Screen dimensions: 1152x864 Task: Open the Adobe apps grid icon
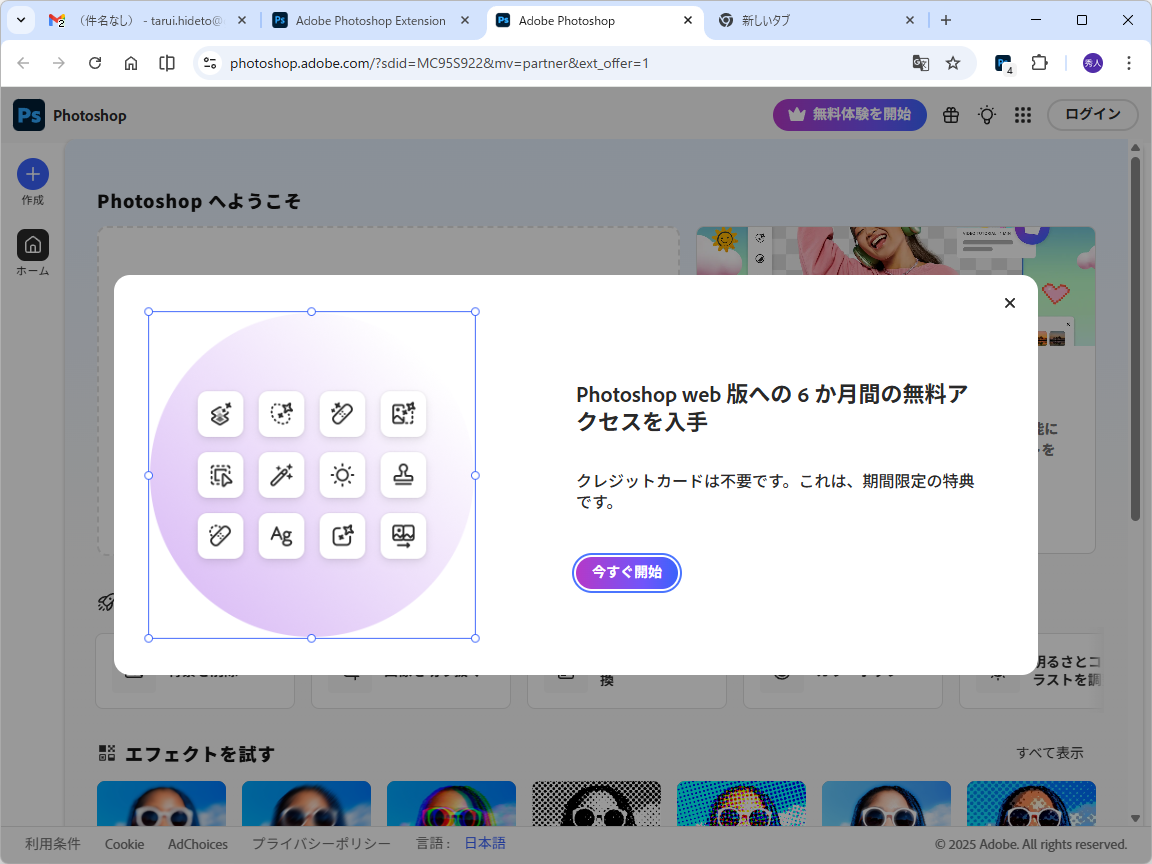tap(1022, 115)
